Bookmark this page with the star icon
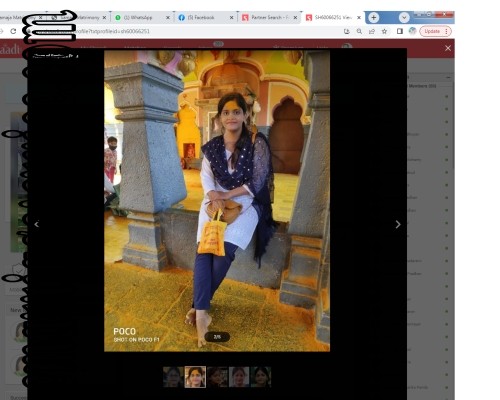The height and width of the screenshot is (400, 500). 384,31
